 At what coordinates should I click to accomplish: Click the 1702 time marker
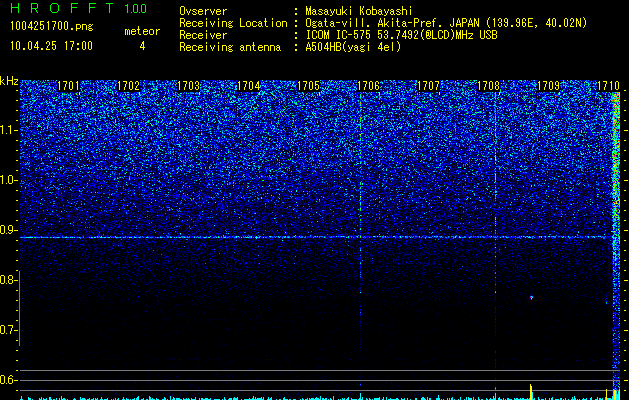click(x=128, y=86)
